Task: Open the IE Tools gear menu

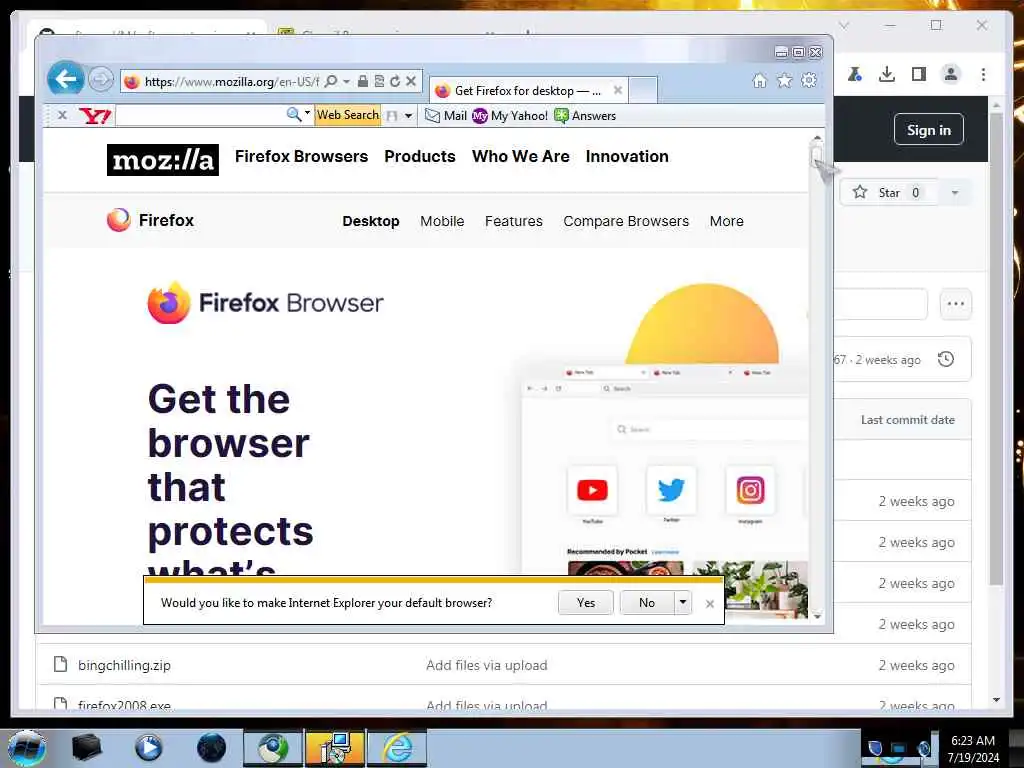Action: tap(809, 80)
